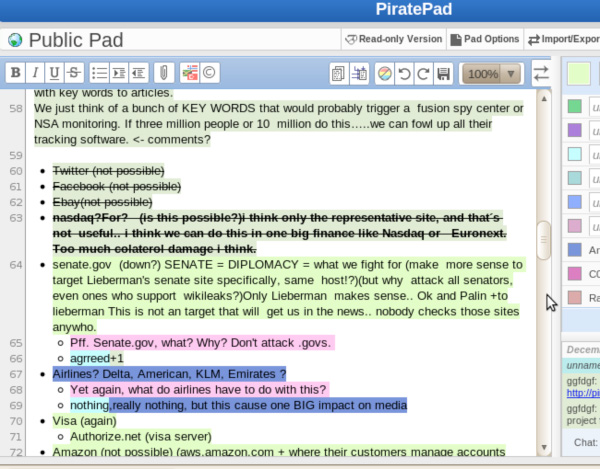The width and height of the screenshot is (600, 469).
Task: Clear authorship colors with rainbow icon
Action: 385,73
